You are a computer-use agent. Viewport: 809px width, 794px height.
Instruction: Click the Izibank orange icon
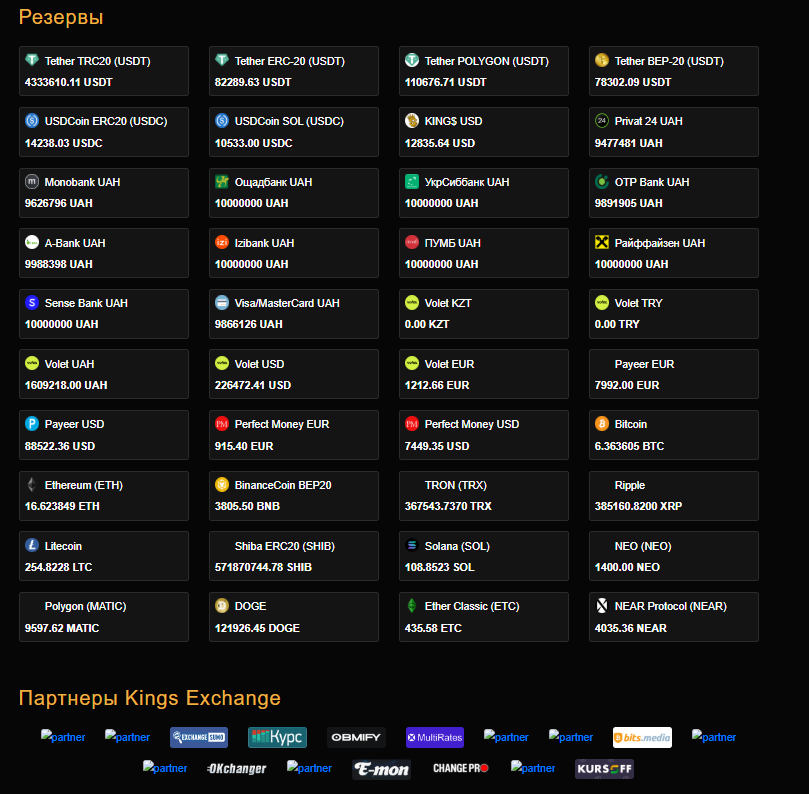pyautogui.click(x=222, y=242)
